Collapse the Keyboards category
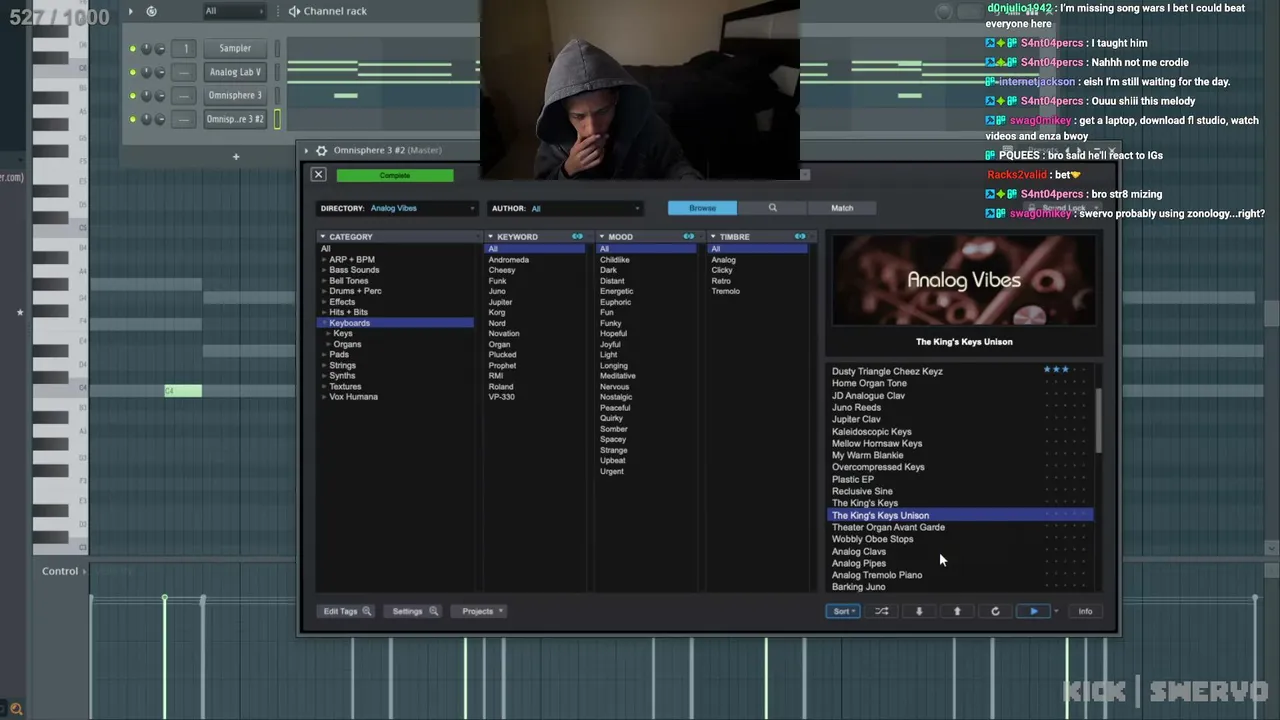Viewport: 1280px width, 720px height. [324, 323]
